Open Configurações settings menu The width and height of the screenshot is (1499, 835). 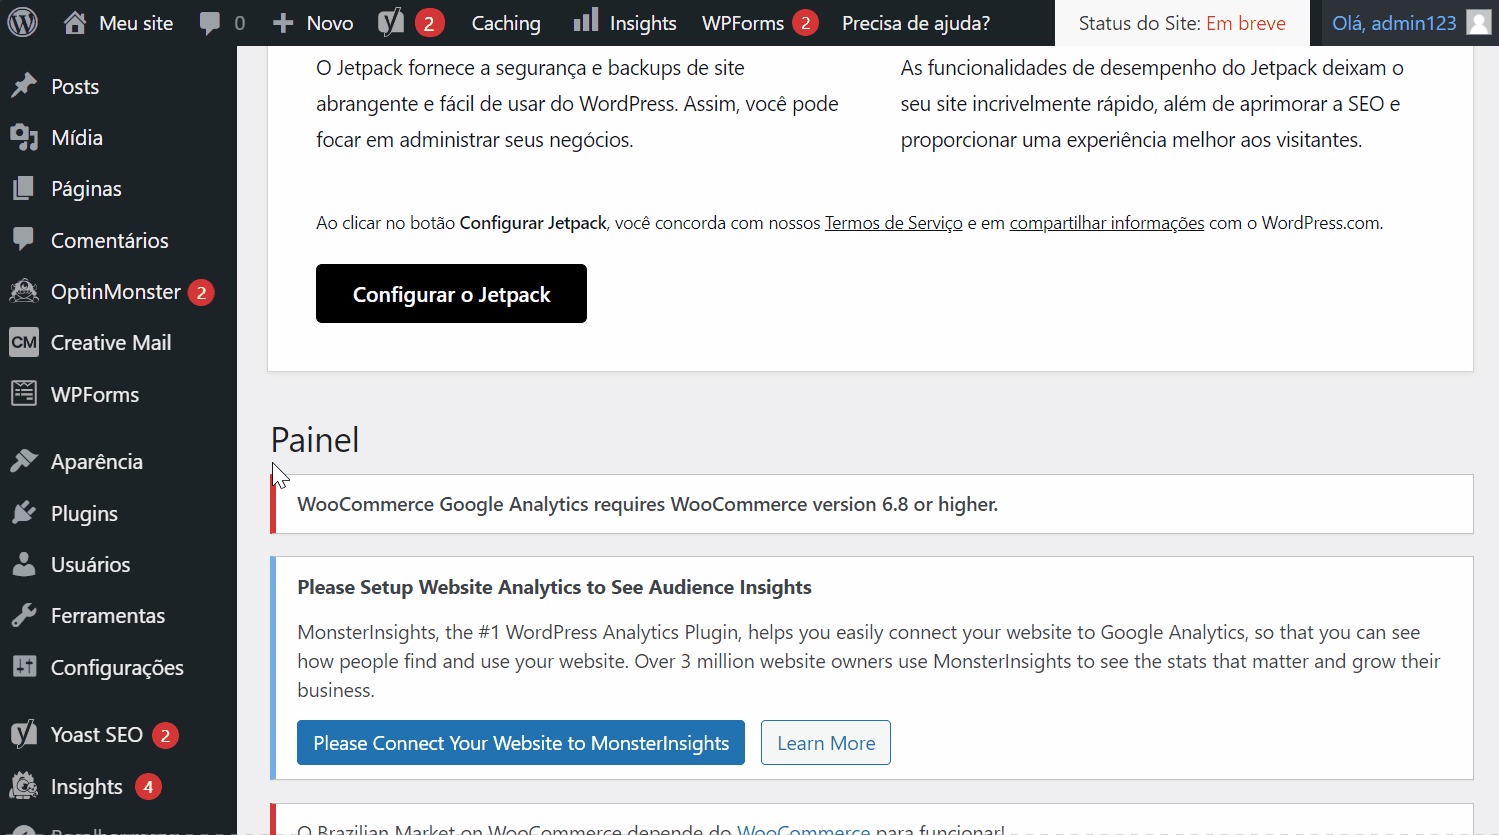coord(118,667)
